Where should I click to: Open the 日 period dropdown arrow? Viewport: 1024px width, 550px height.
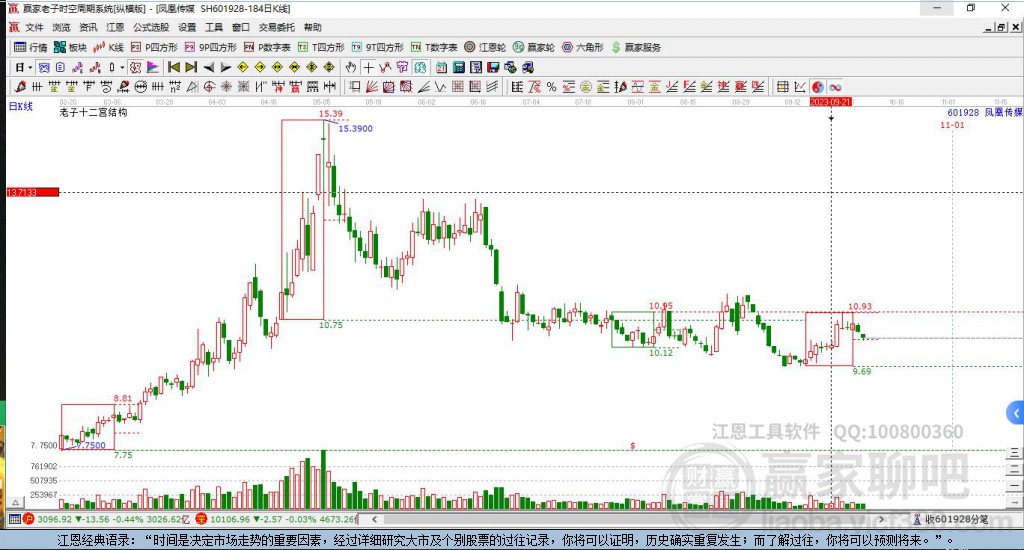tap(30, 67)
